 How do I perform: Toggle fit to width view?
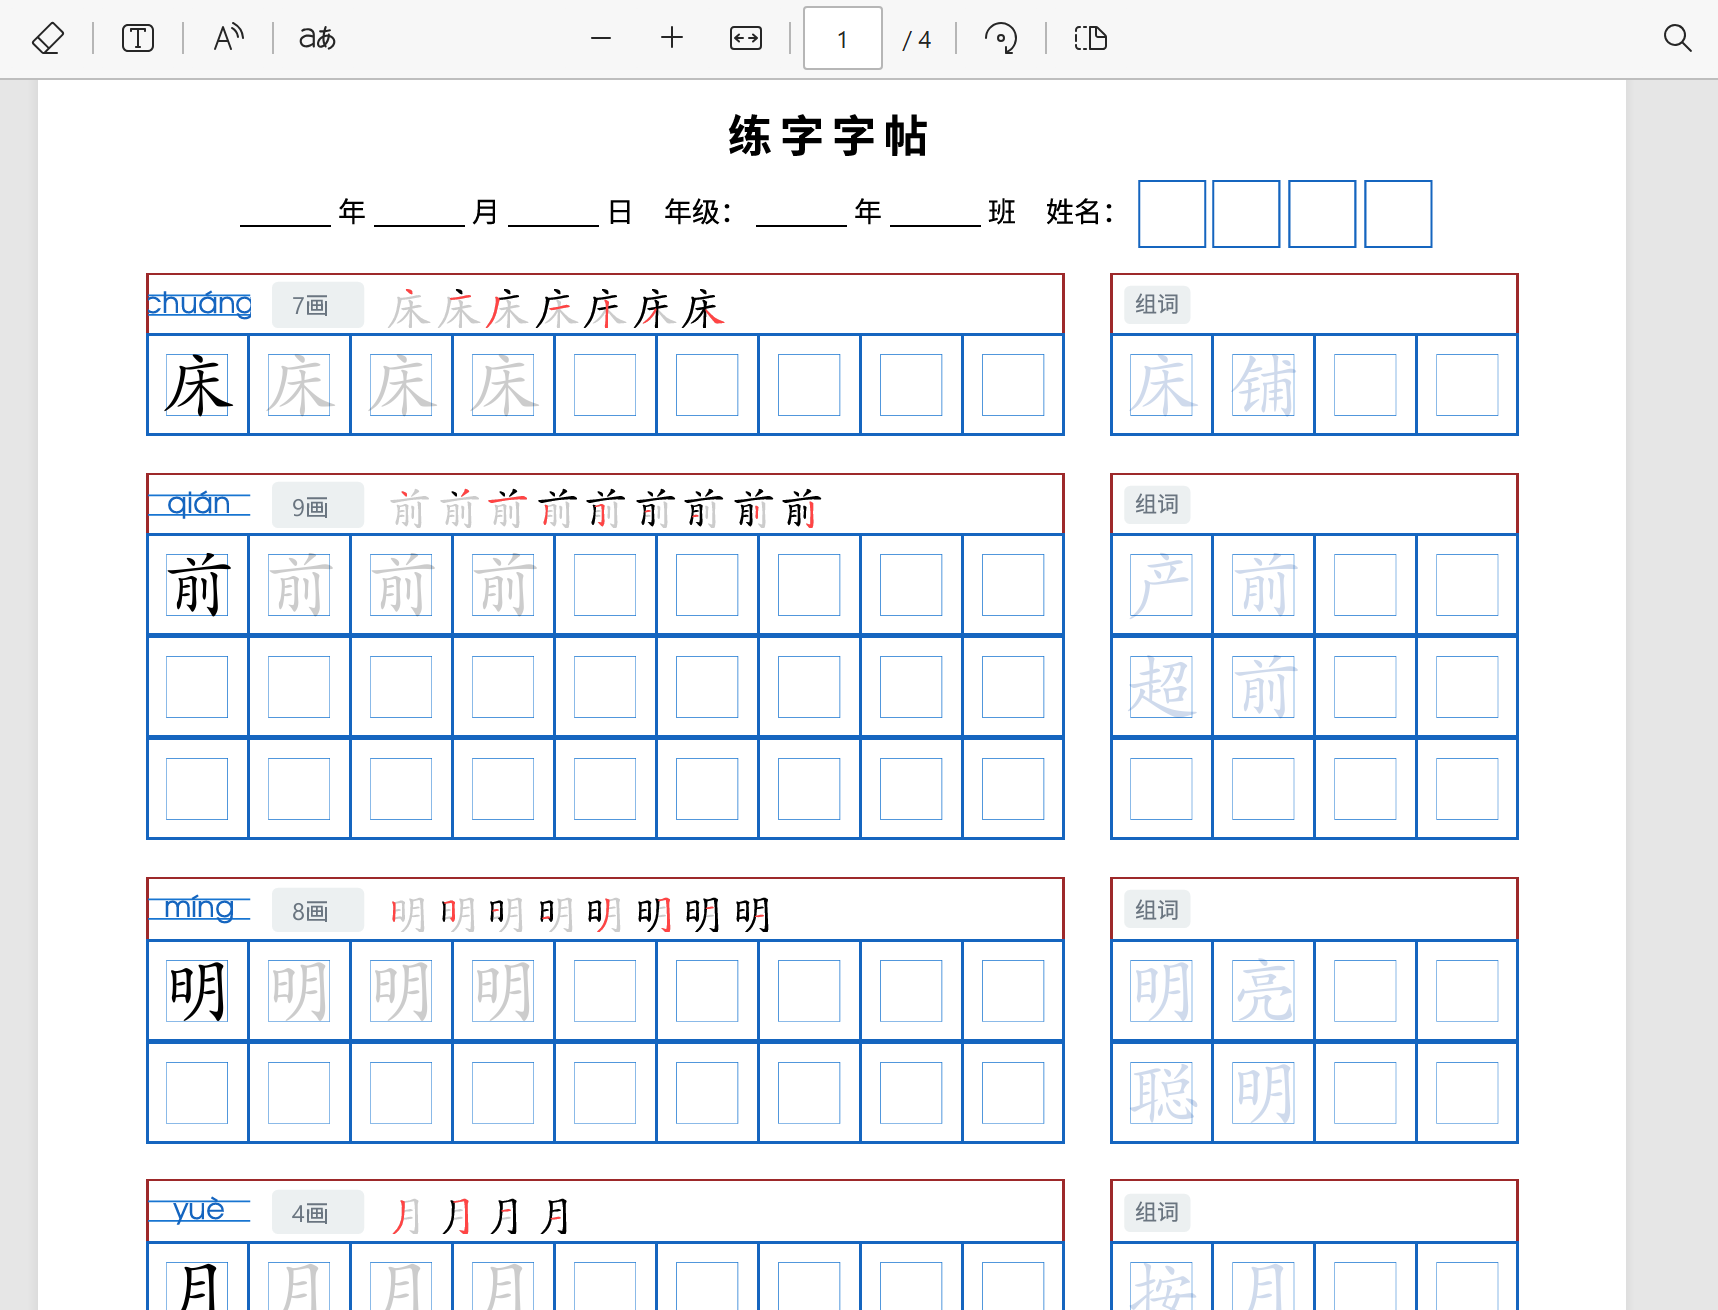(x=746, y=39)
